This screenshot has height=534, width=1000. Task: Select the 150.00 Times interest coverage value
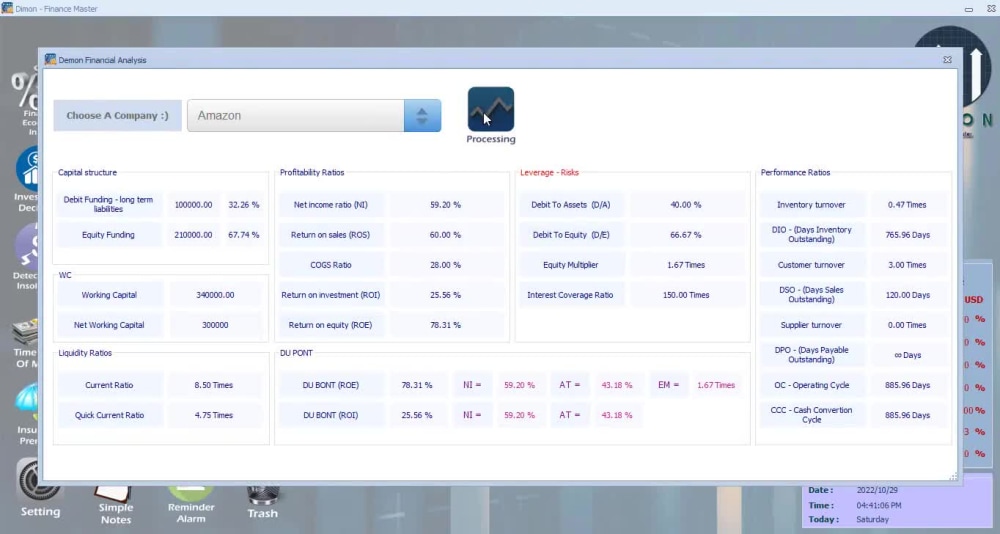[686, 295]
